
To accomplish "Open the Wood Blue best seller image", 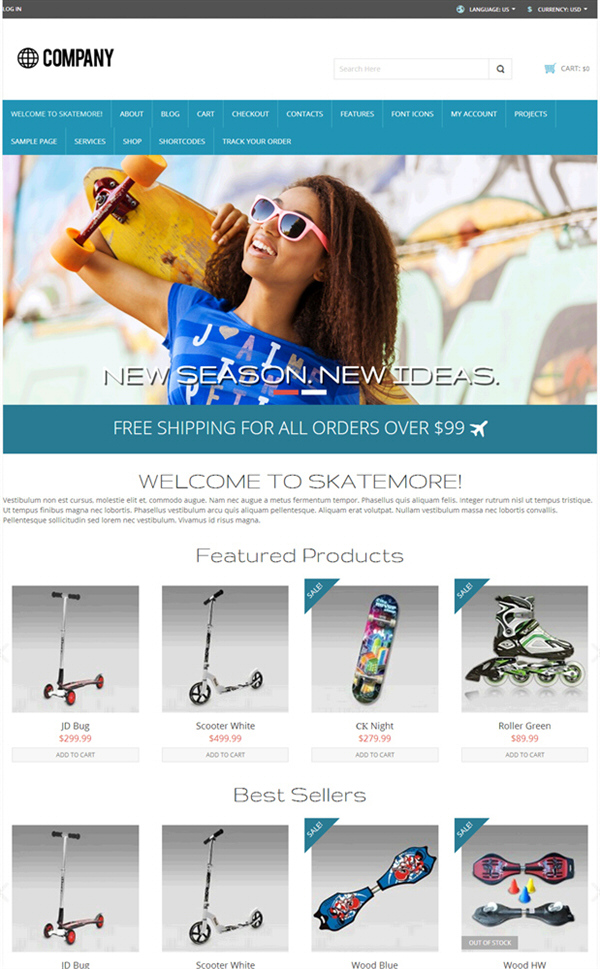I will pos(374,888).
